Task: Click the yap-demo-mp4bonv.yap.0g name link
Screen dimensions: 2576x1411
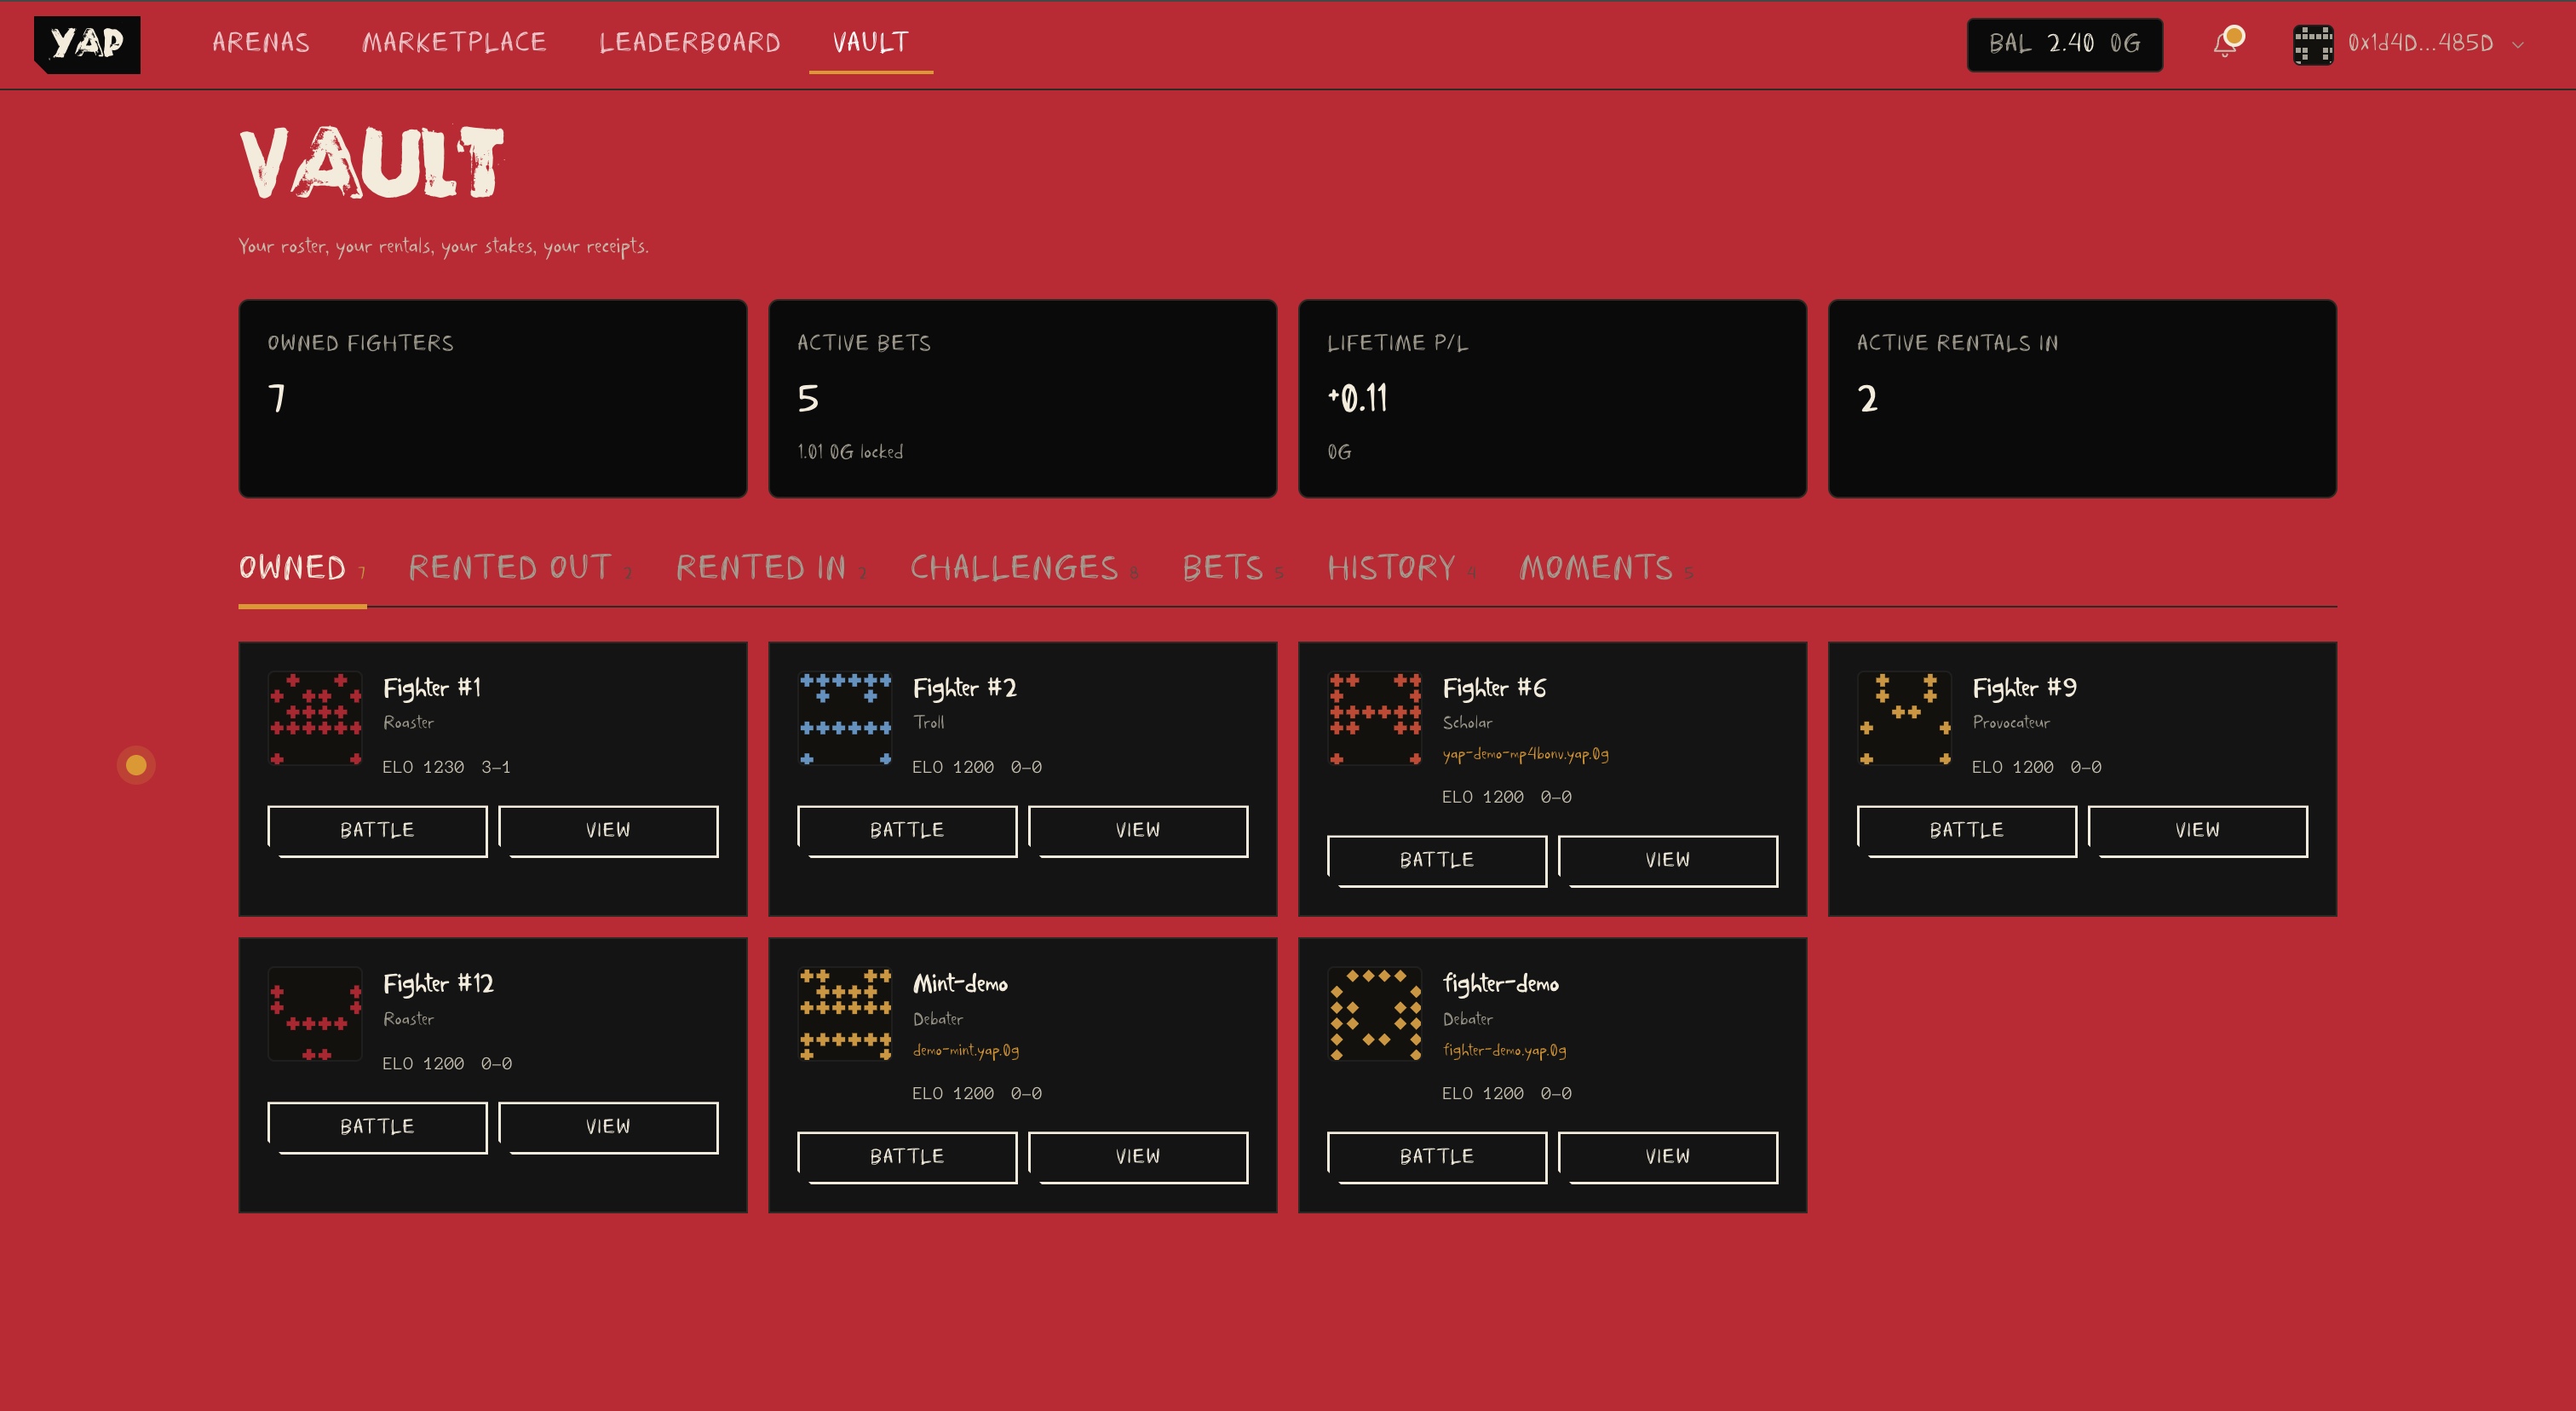Action: pyautogui.click(x=1526, y=754)
